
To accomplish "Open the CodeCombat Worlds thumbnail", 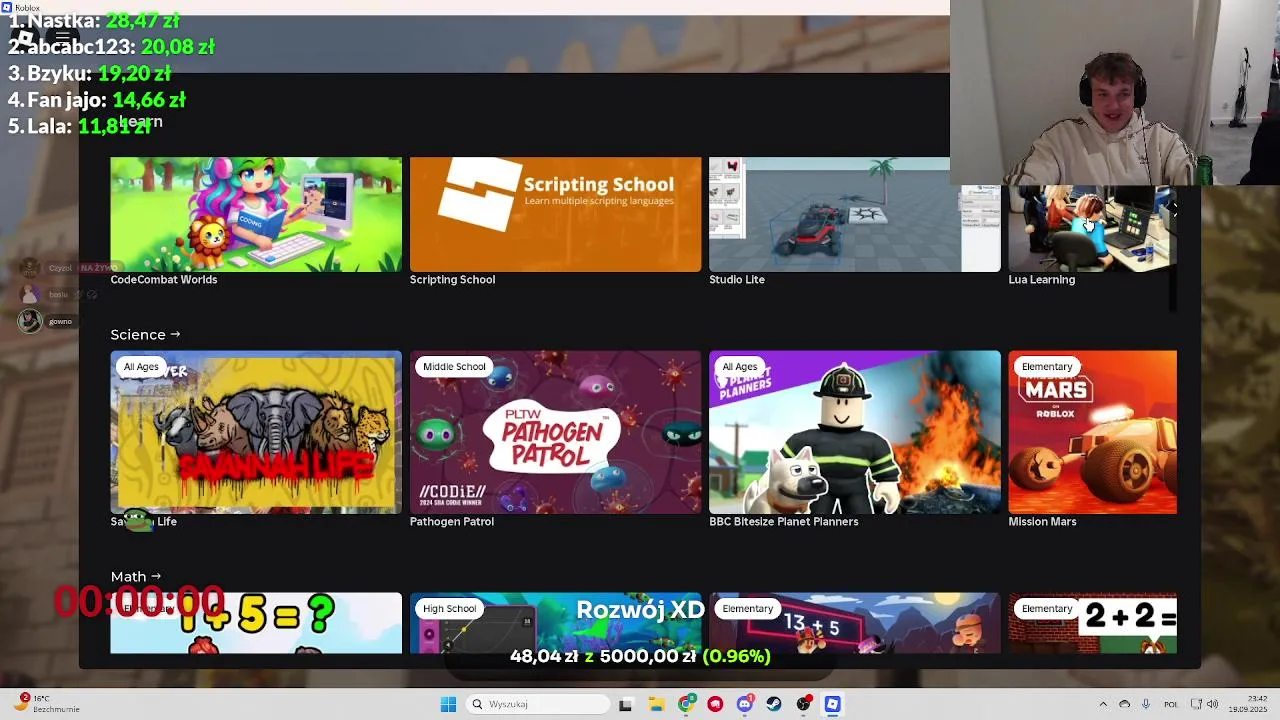I will point(256,214).
